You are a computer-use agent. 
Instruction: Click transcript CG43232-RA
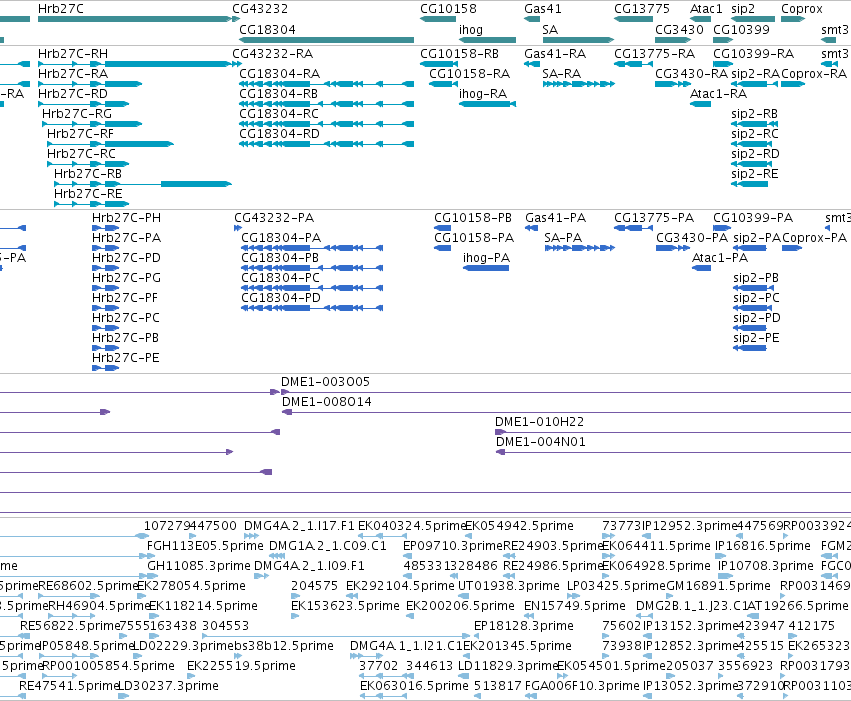(237, 64)
